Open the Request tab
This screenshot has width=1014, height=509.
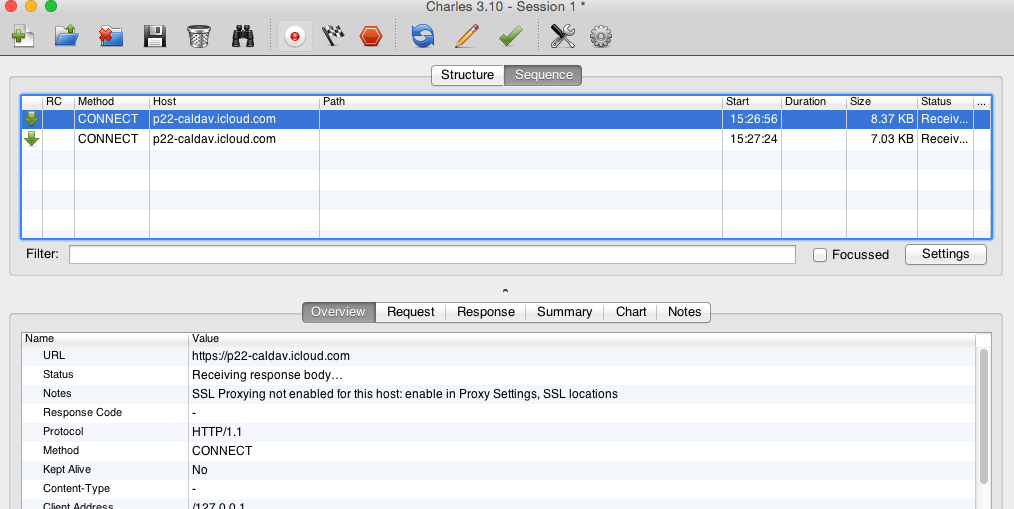[411, 312]
